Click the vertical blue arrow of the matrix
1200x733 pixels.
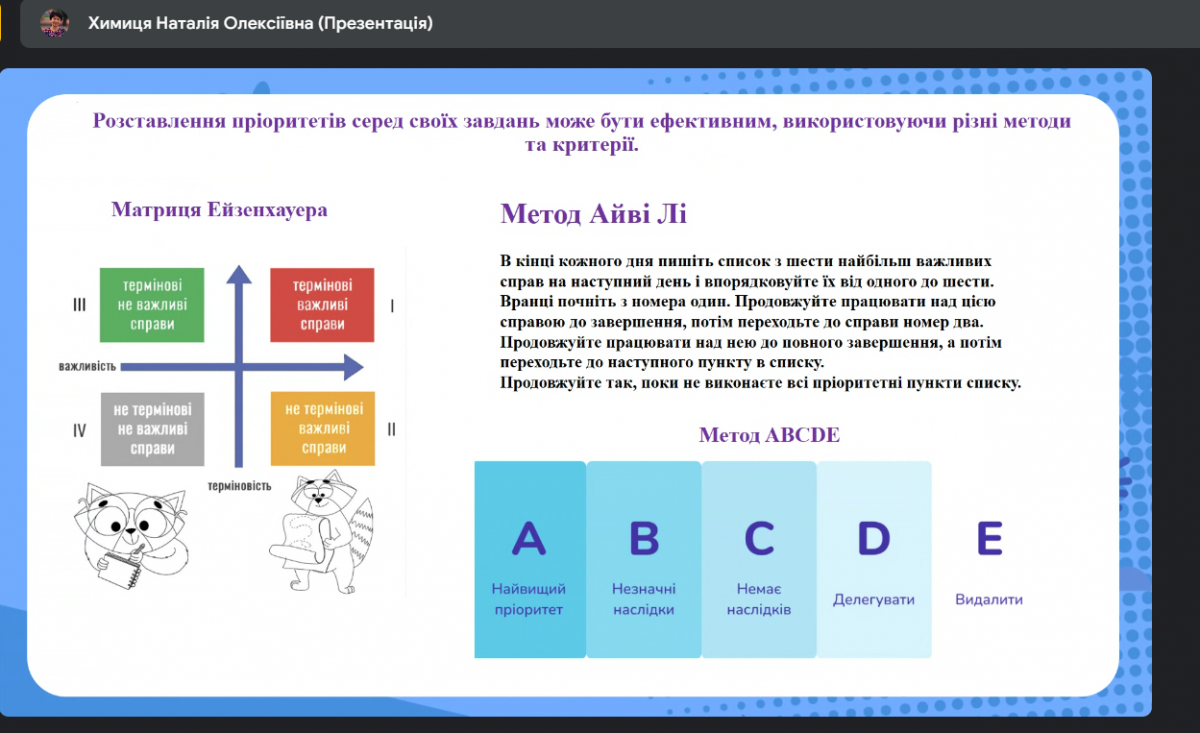pos(239,364)
